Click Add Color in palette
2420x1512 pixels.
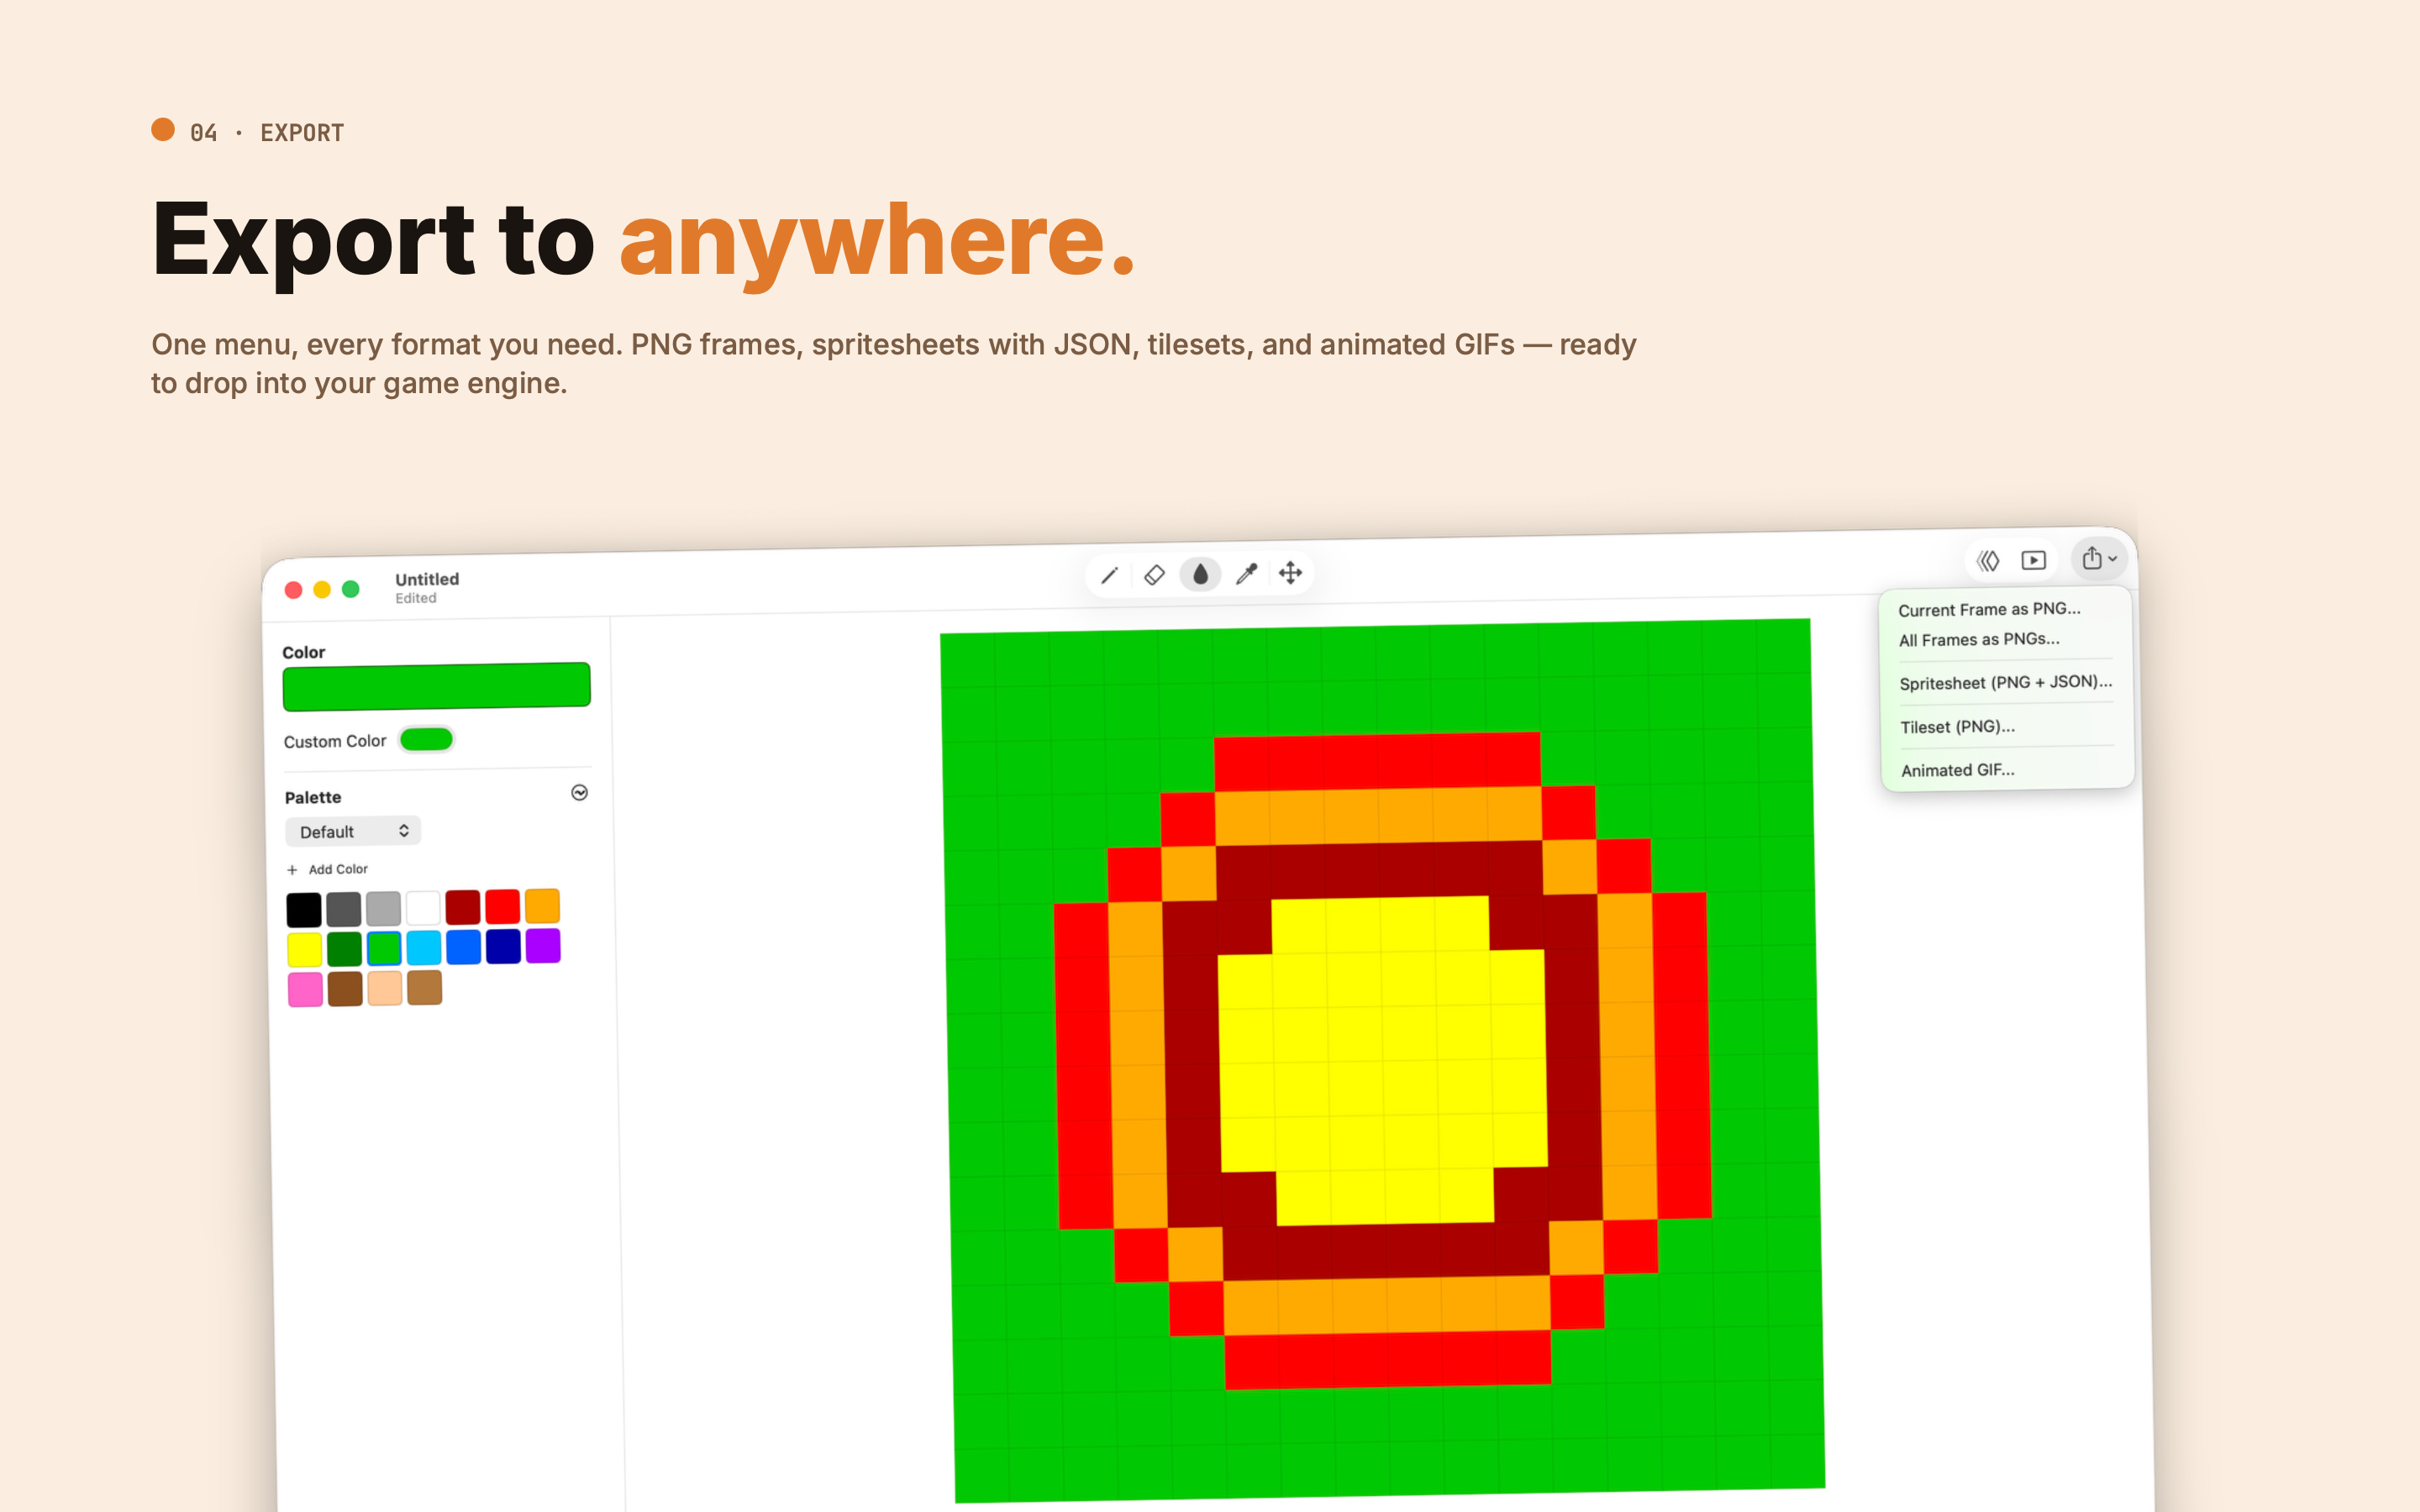point(328,869)
